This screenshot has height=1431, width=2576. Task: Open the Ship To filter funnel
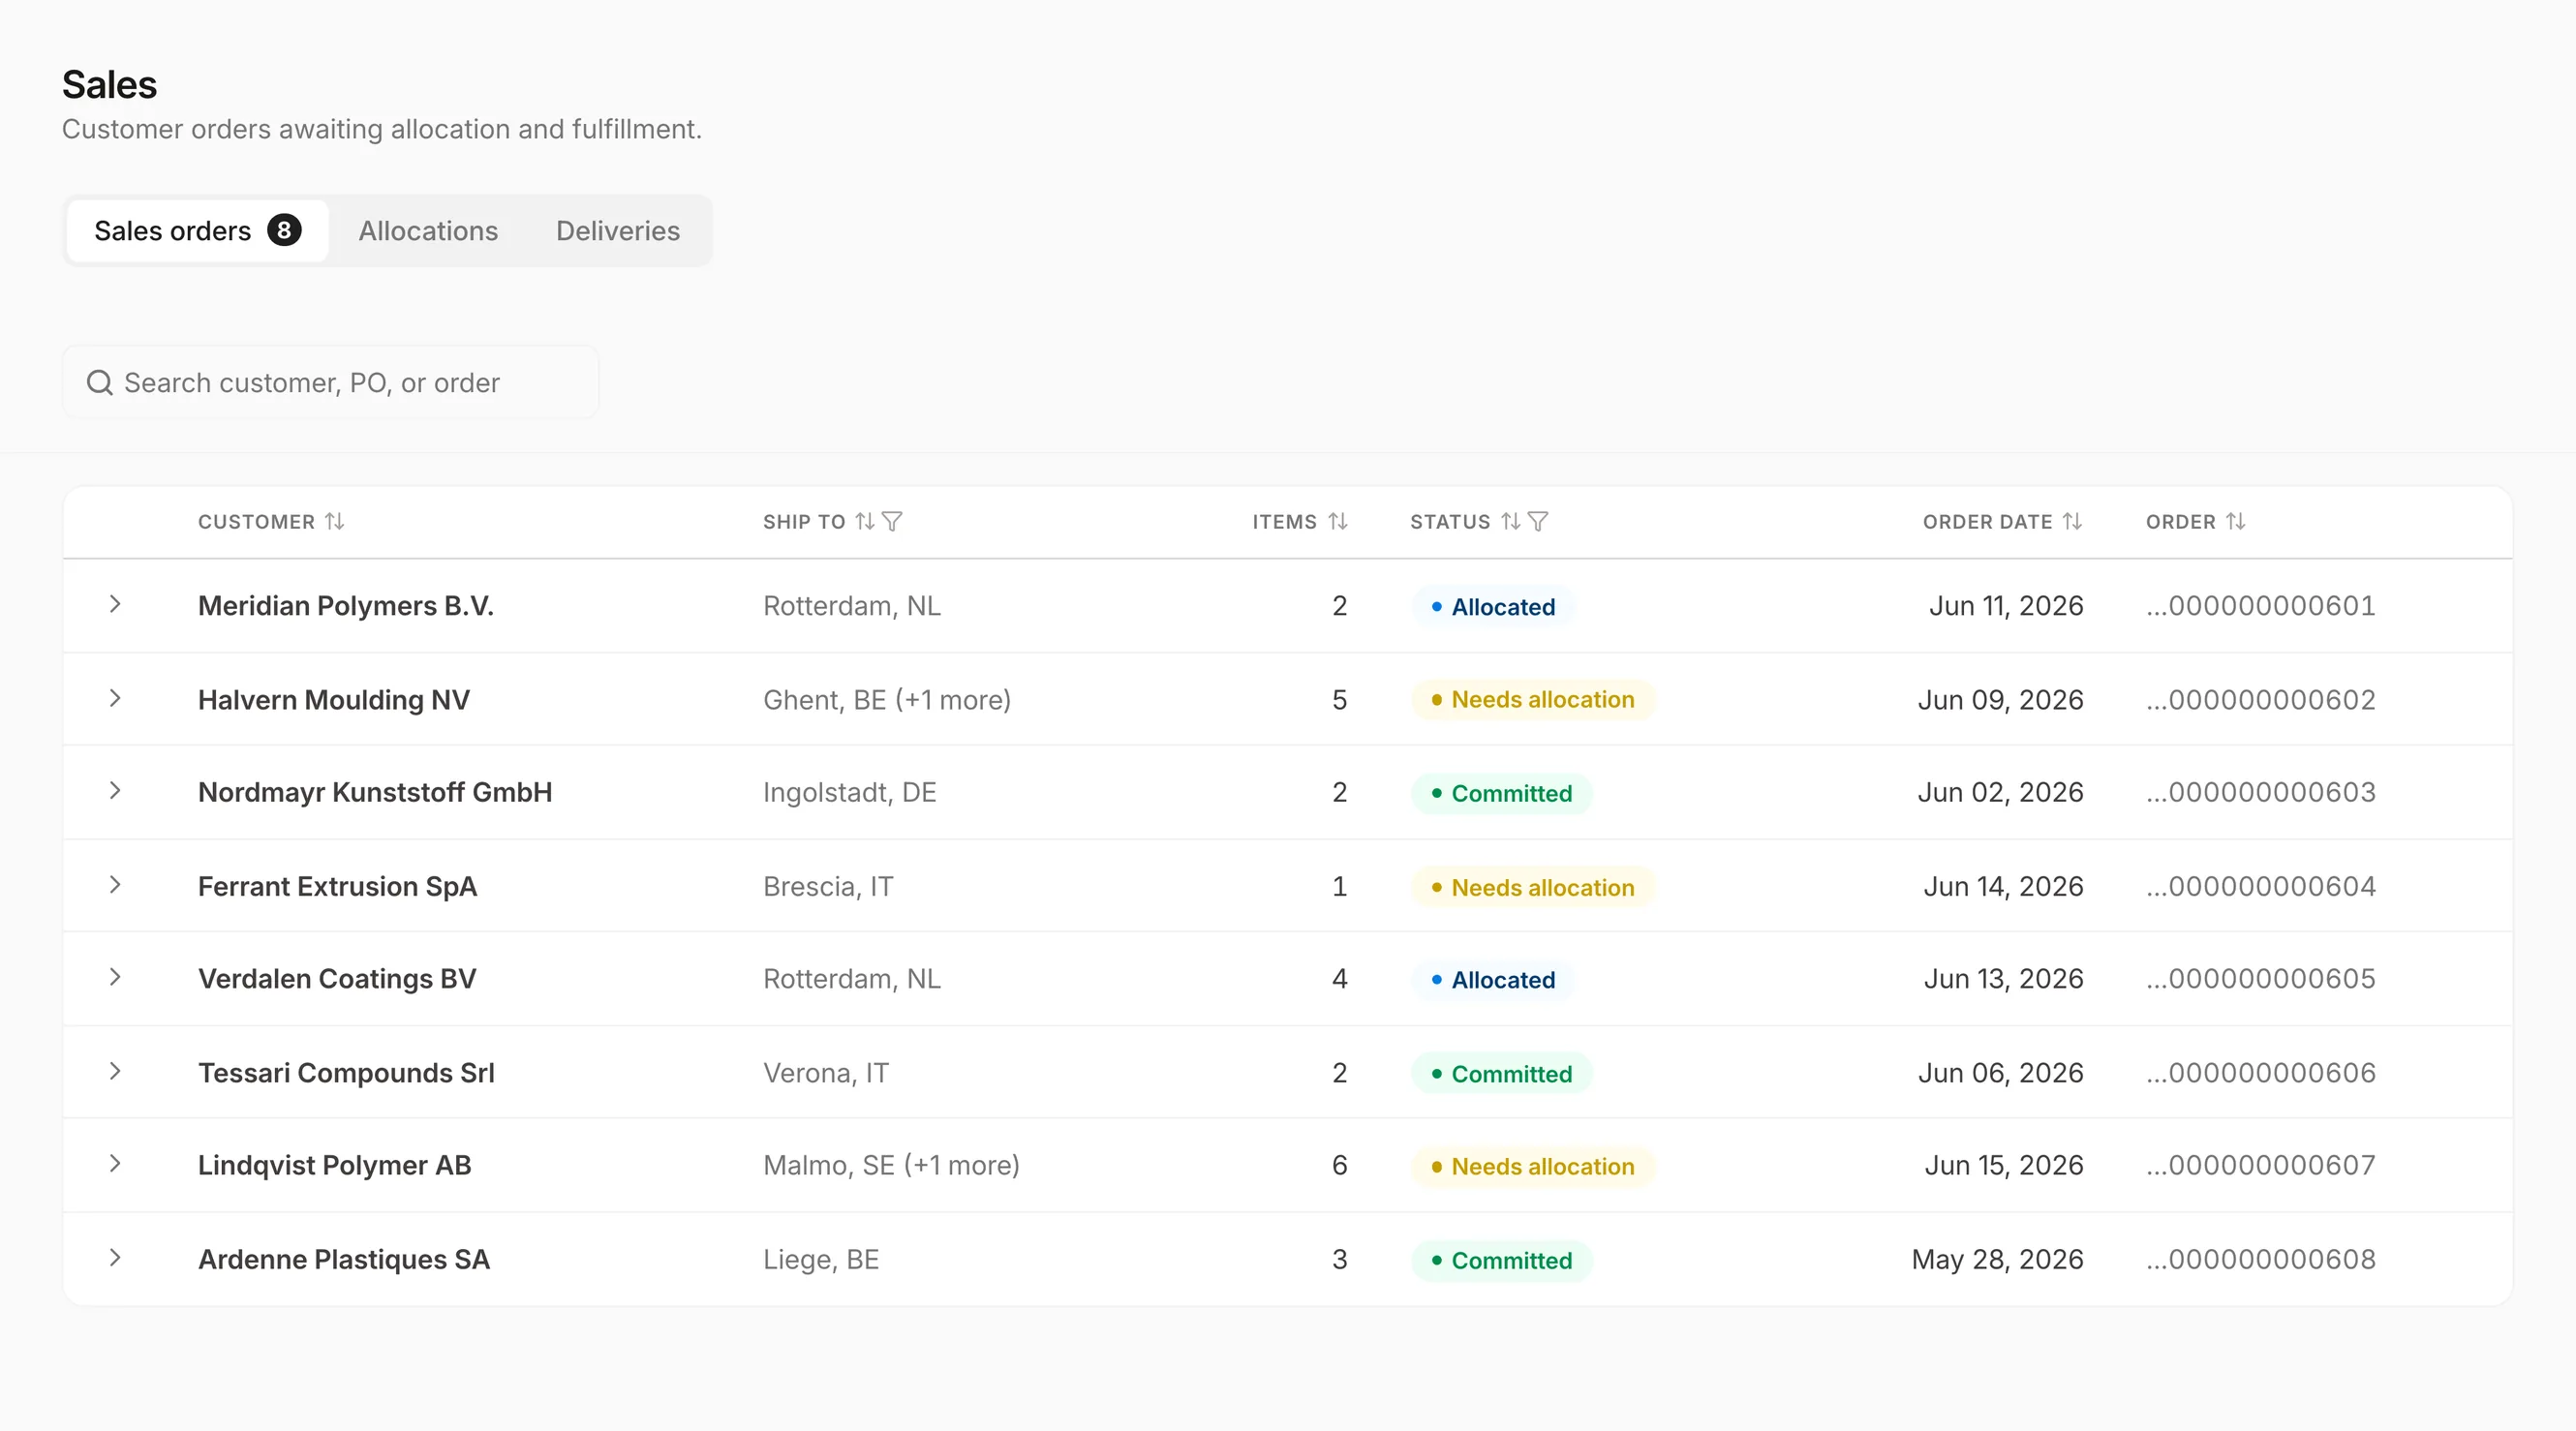pyautogui.click(x=892, y=521)
